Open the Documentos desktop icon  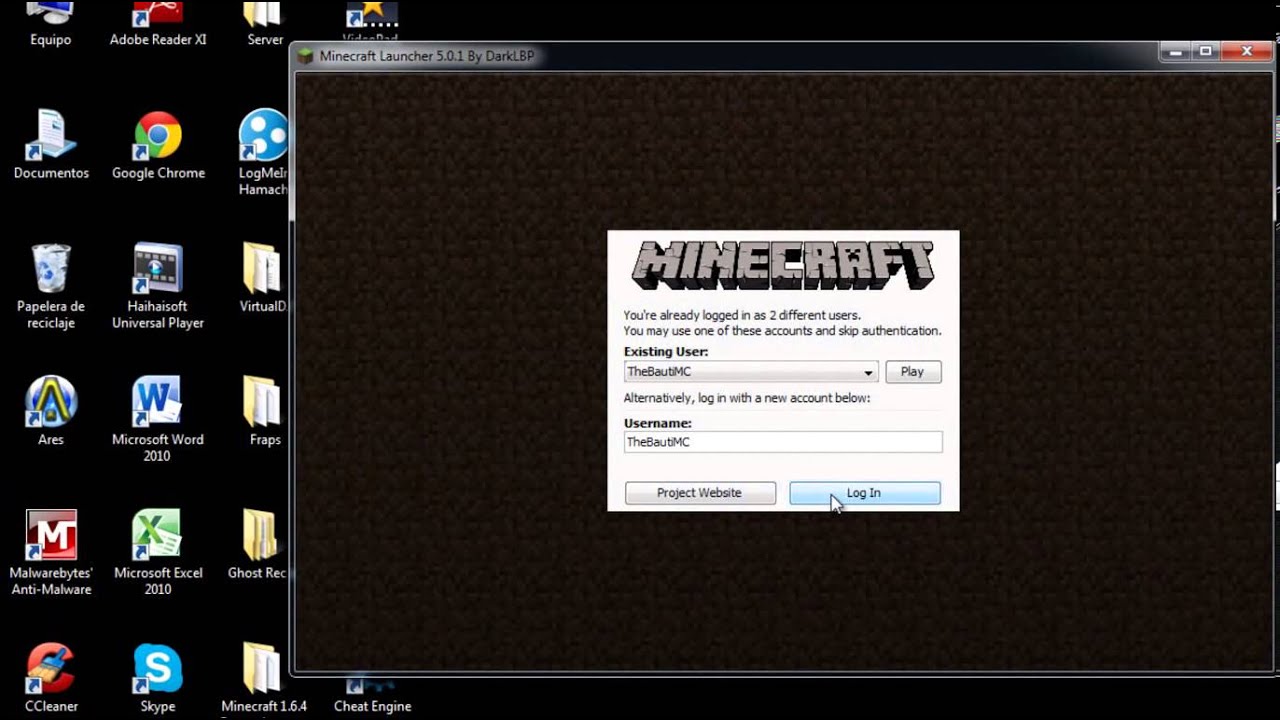[51, 146]
